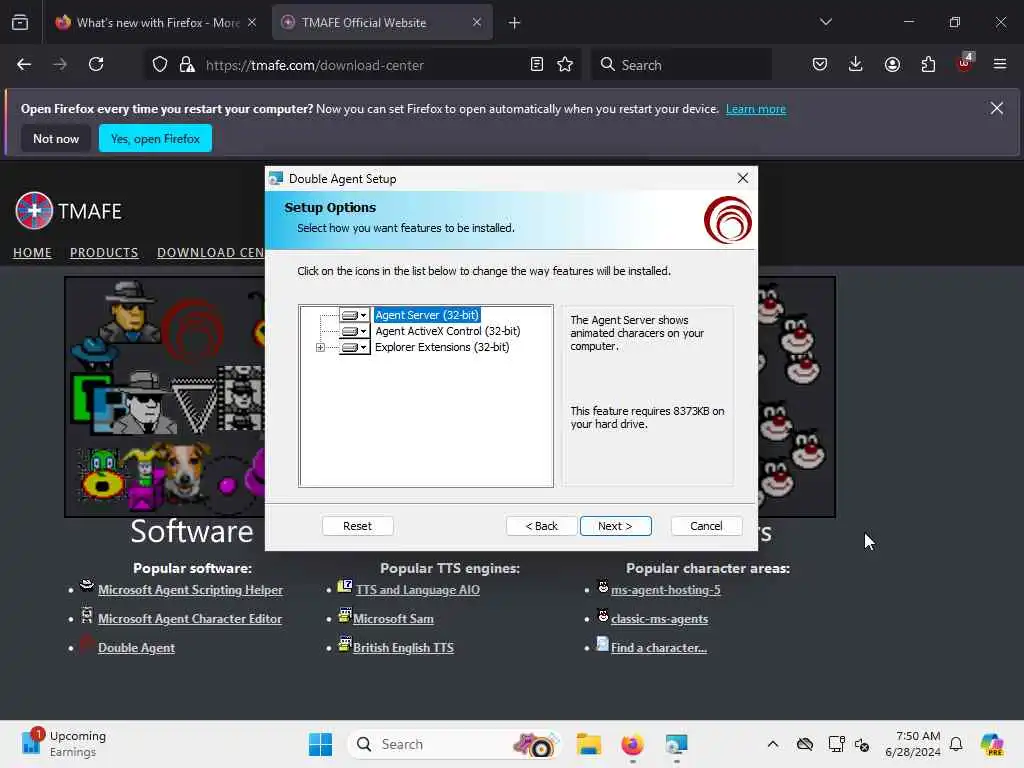Open Firefox recent browsing view icon
The height and width of the screenshot is (768, 1024).
[20, 23]
